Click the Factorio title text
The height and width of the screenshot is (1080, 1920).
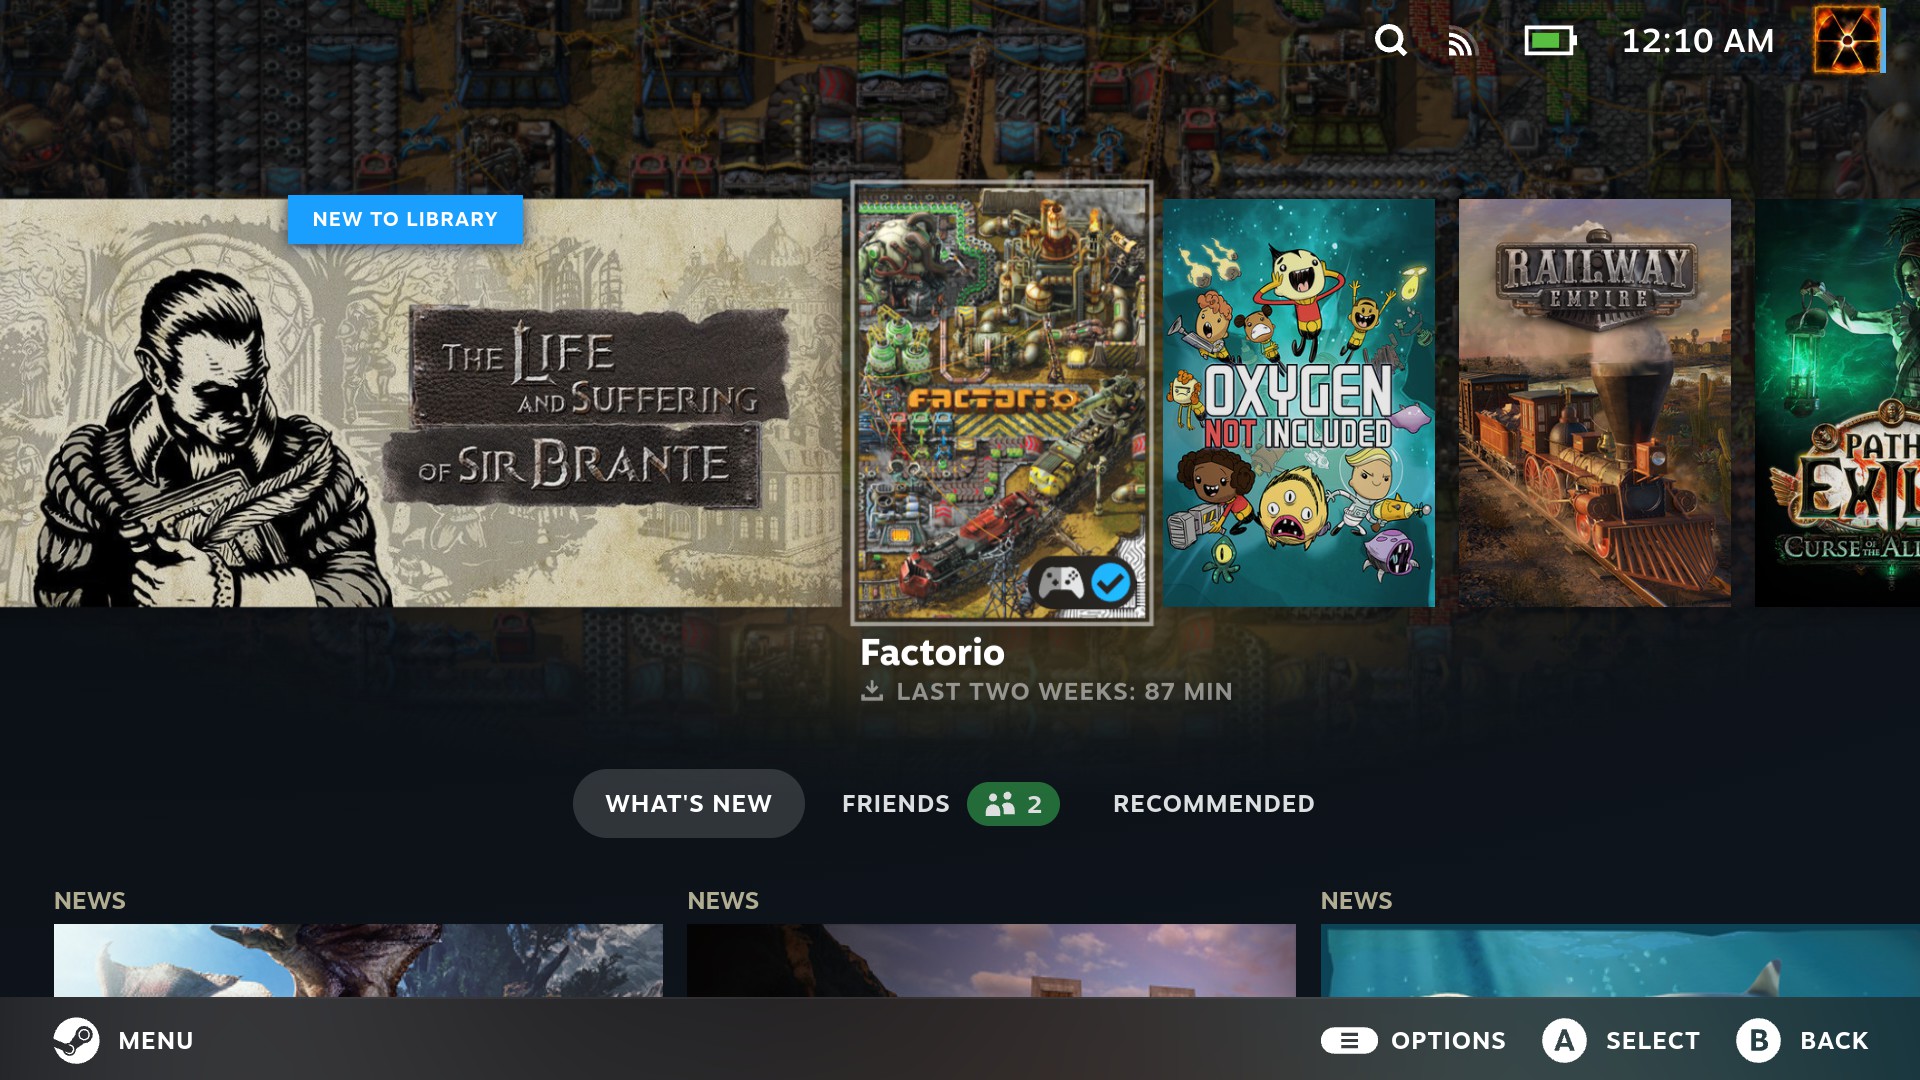pos(932,652)
